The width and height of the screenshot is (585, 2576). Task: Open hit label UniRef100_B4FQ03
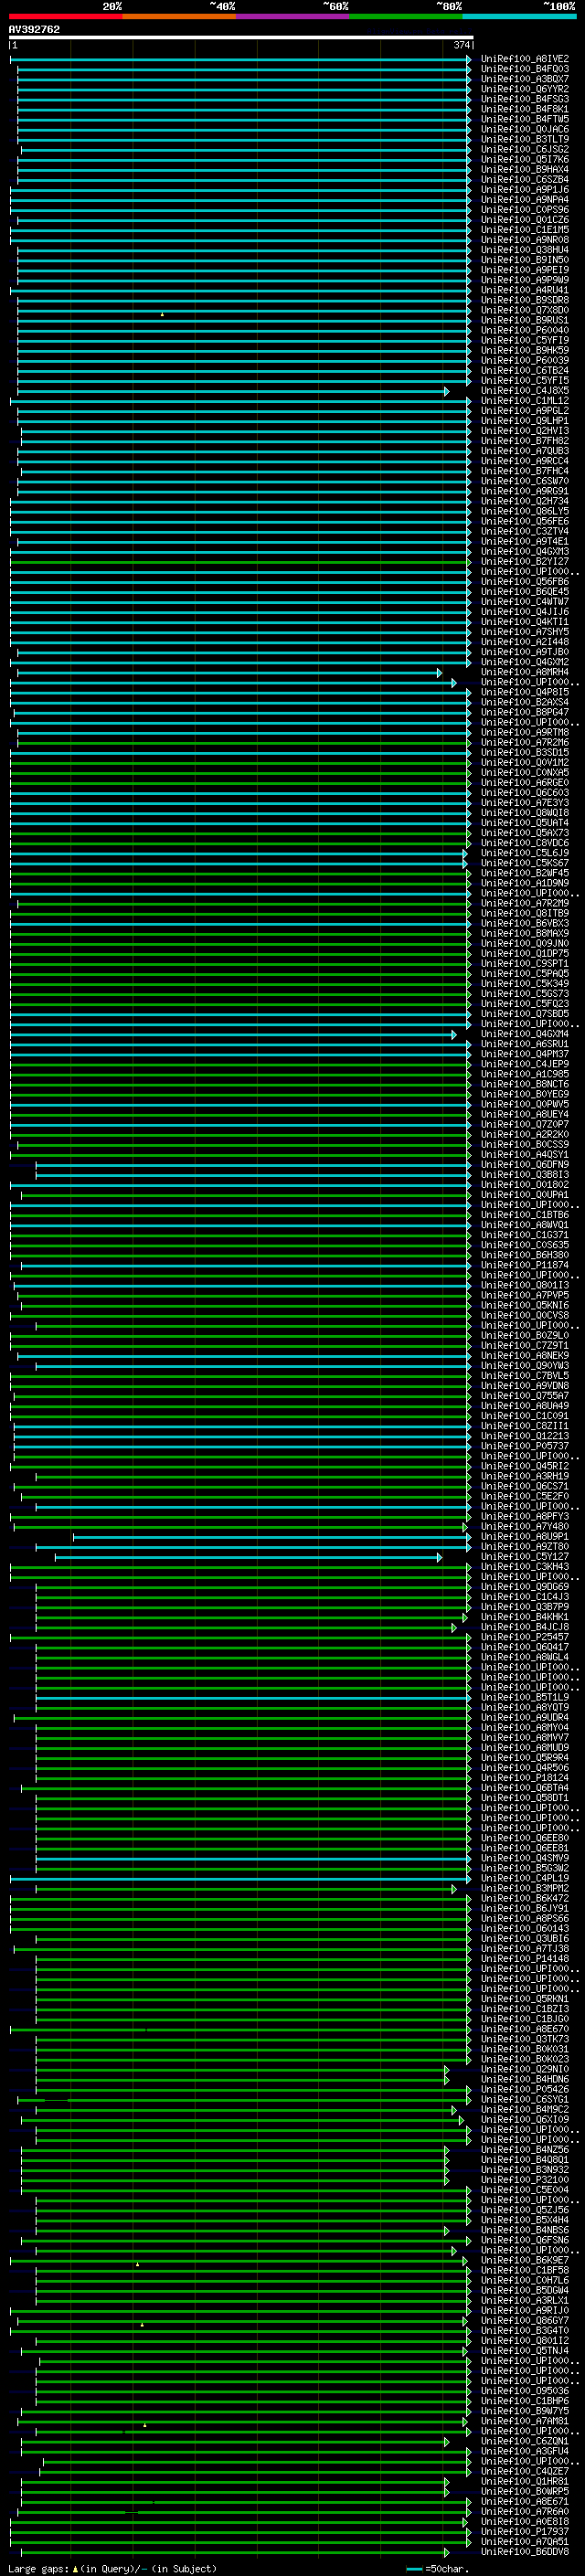(525, 69)
